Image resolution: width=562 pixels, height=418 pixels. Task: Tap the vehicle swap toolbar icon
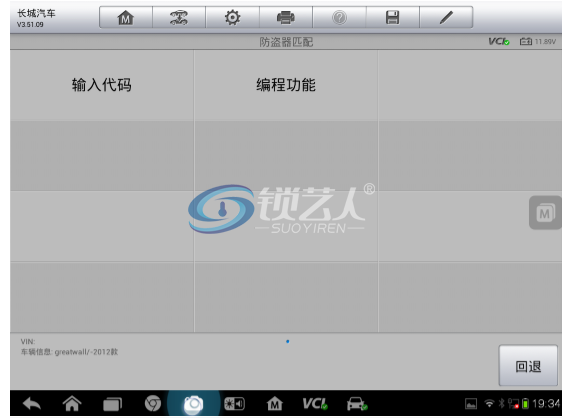tap(179, 17)
